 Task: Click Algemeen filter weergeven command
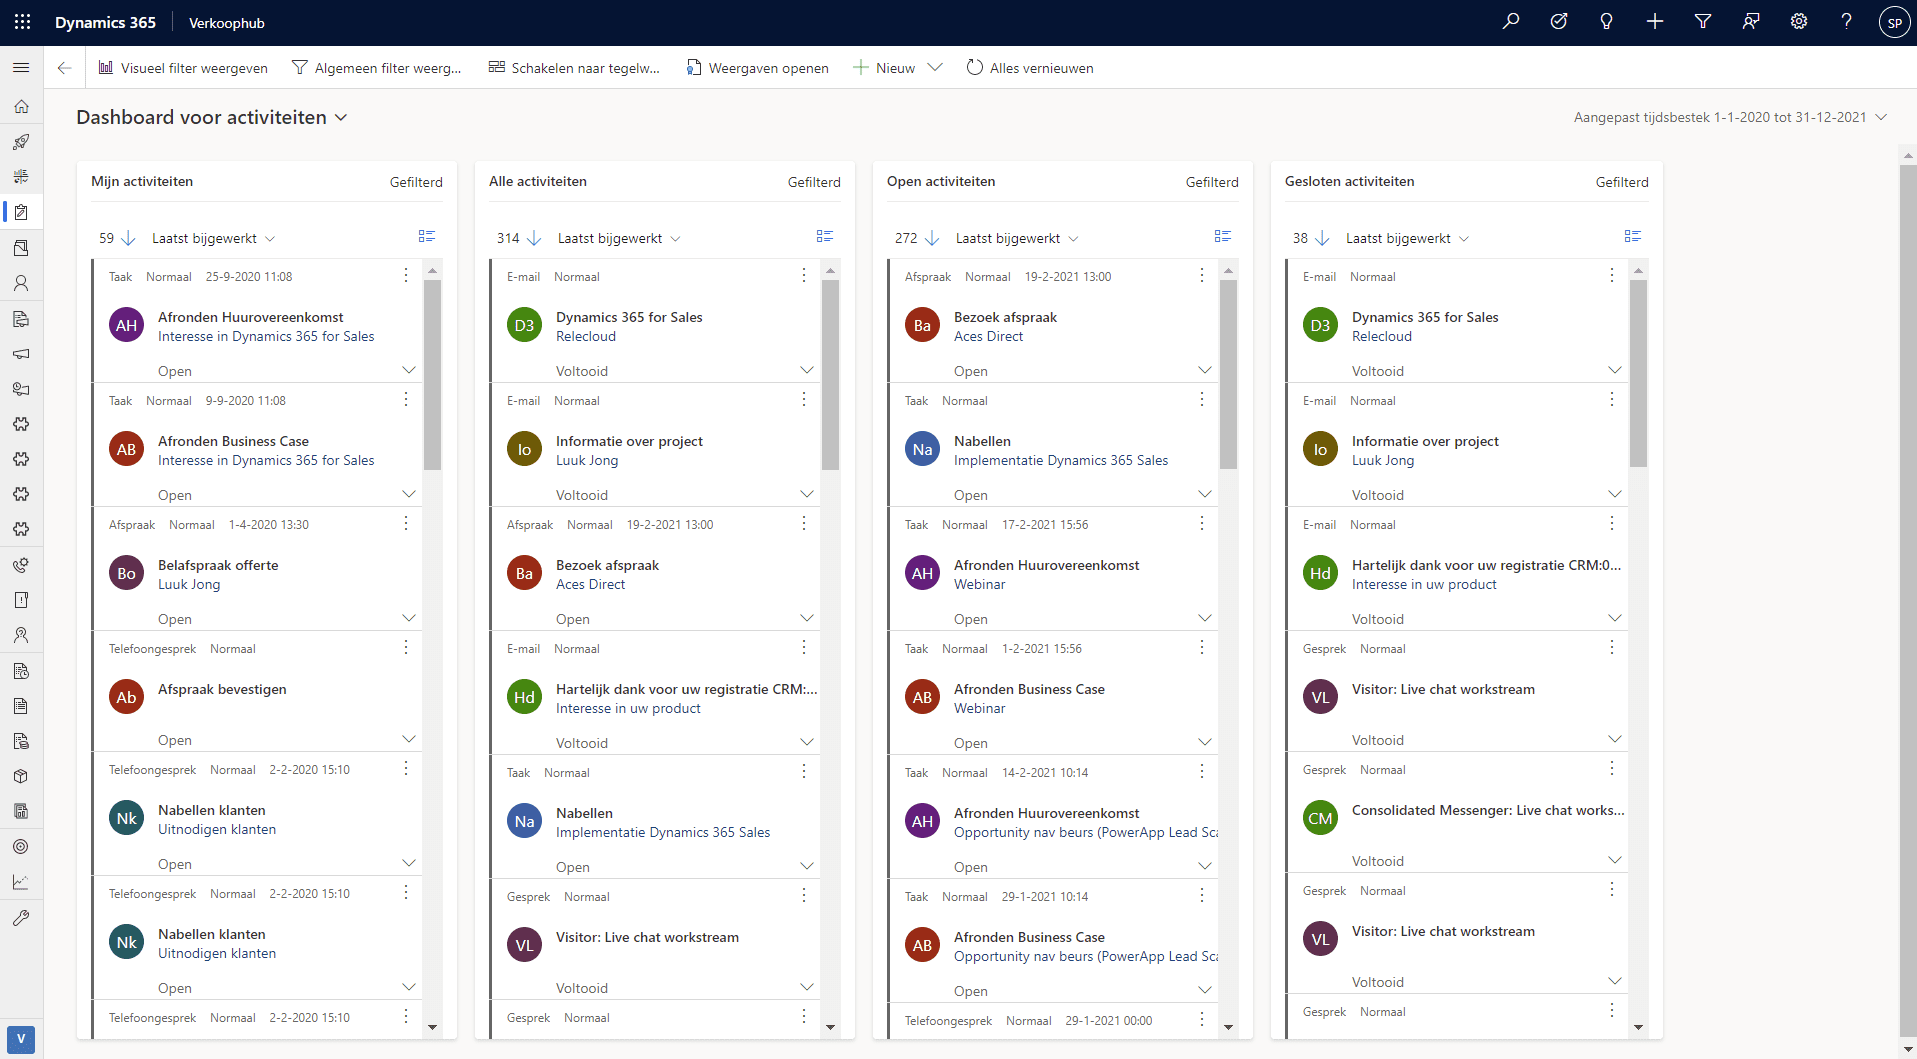pos(377,68)
